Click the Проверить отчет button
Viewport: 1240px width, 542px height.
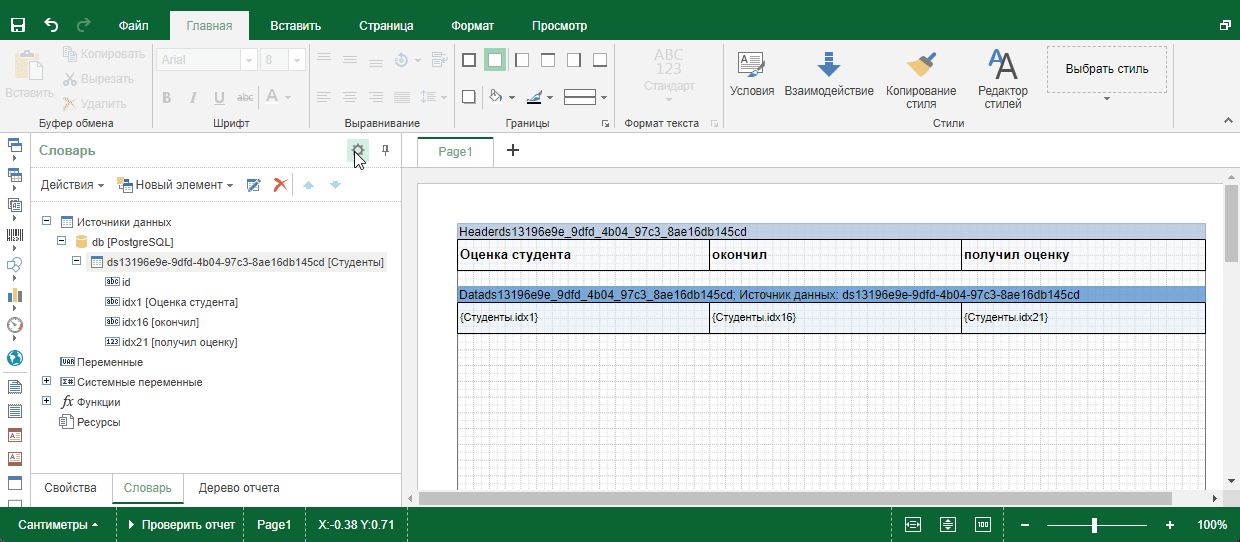pos(181,525)
